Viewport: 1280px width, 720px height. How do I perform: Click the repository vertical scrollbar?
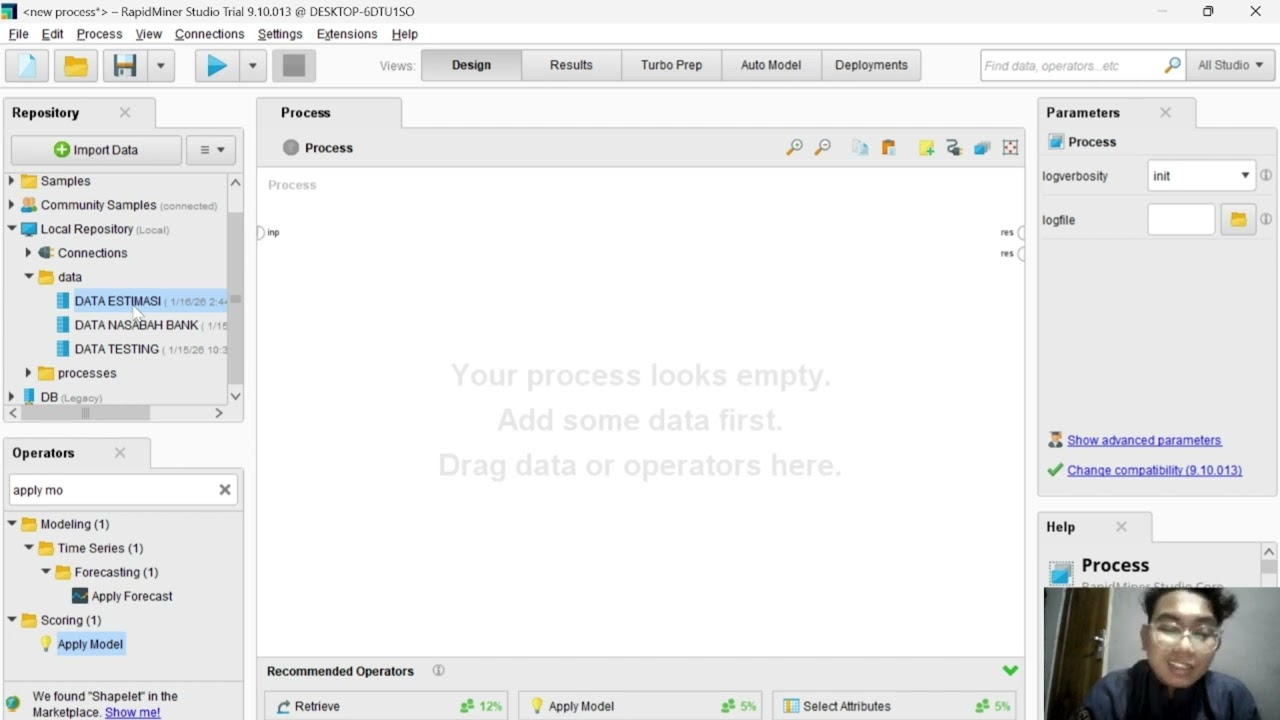tap(235, 298)
